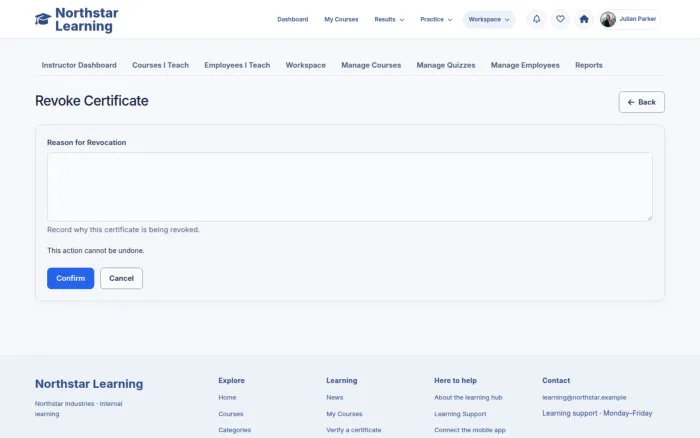
Task: Expand the Results dropdown
Action: 389,20
